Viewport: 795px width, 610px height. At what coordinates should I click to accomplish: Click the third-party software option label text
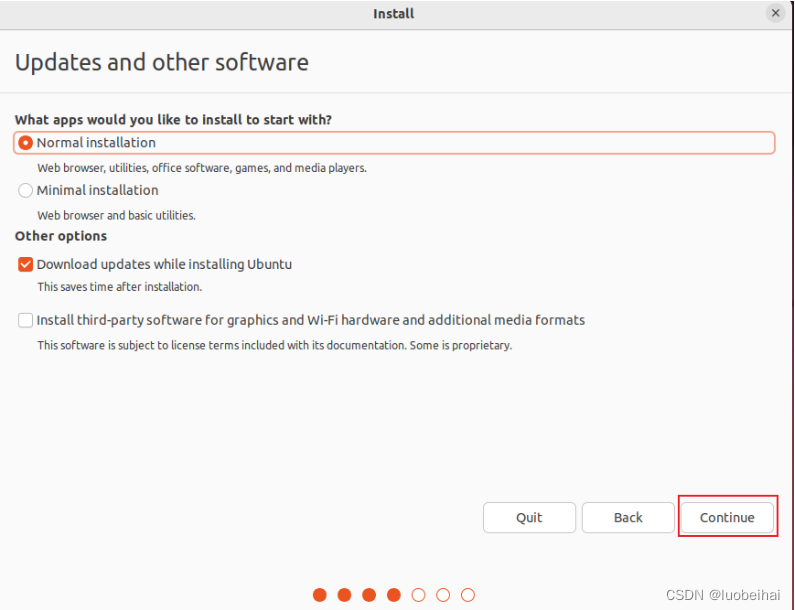tap(311, 320)
